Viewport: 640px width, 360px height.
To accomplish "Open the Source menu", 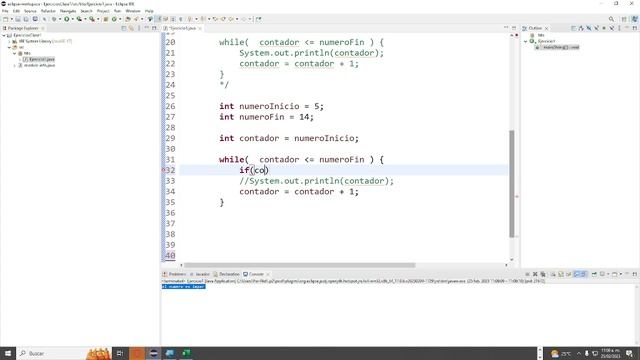I will click(30, 11).
